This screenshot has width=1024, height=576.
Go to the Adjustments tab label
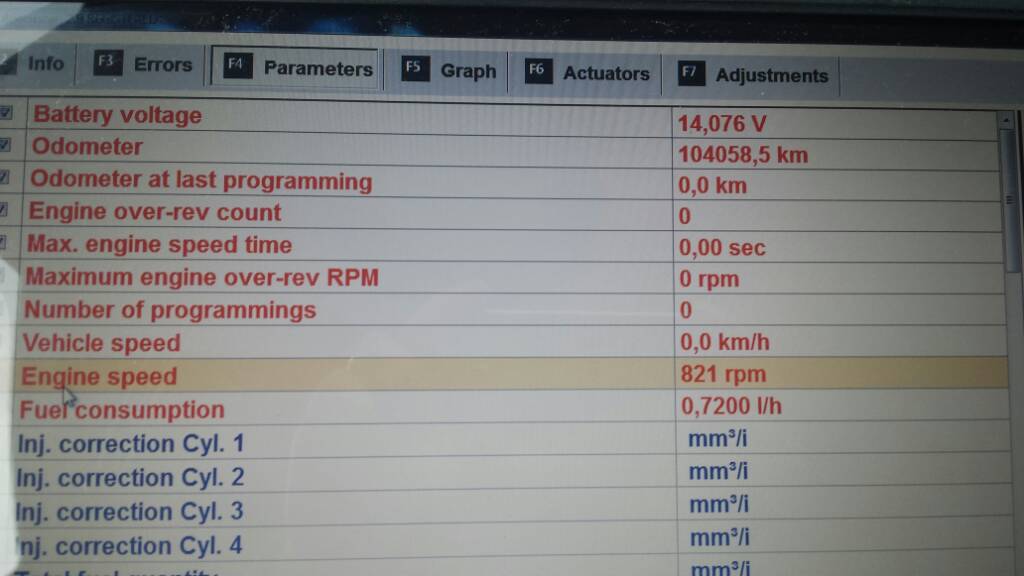[771, 75]
